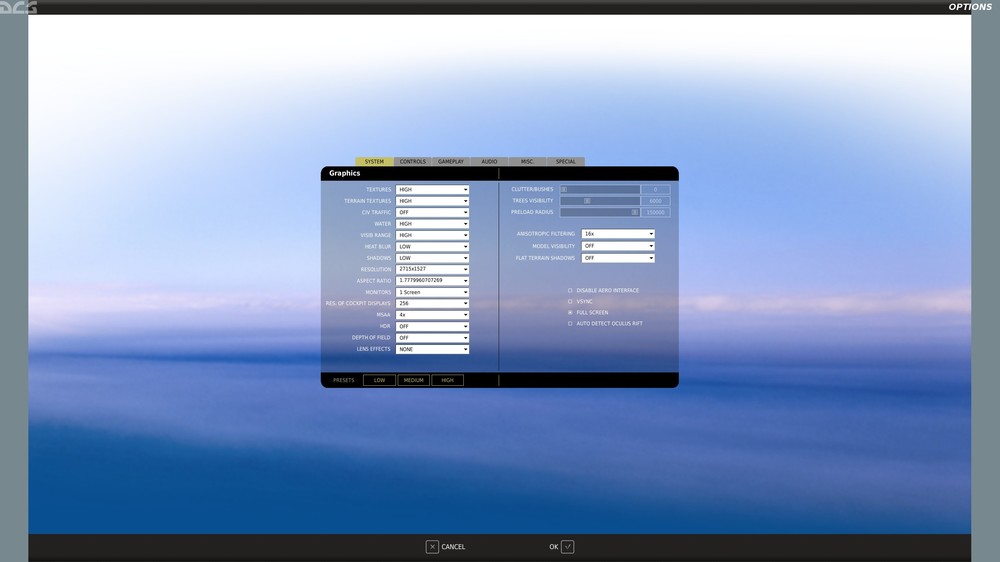Open the Visib Range dropdown
Viewport: 1000px width, 562px height.
432,235
